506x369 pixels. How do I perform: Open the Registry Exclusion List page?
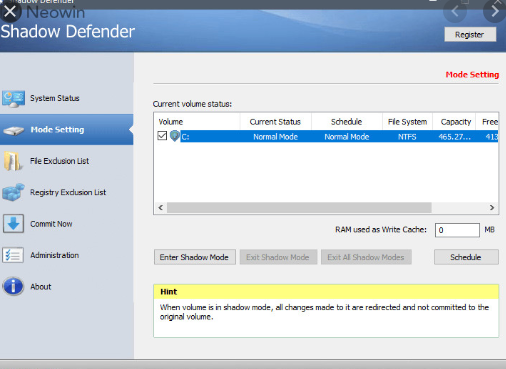tap(67, 192)
